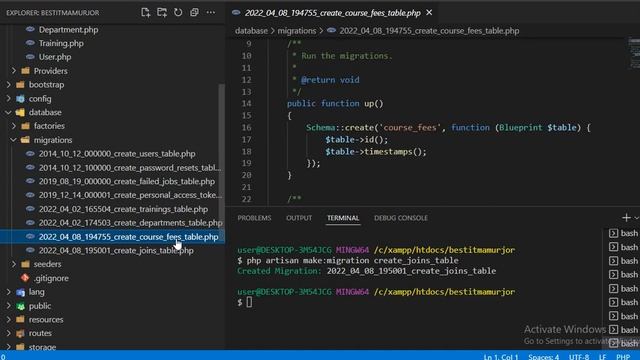640x360 pixels.
Task: Open Training.php file
Action: (61, 43)
